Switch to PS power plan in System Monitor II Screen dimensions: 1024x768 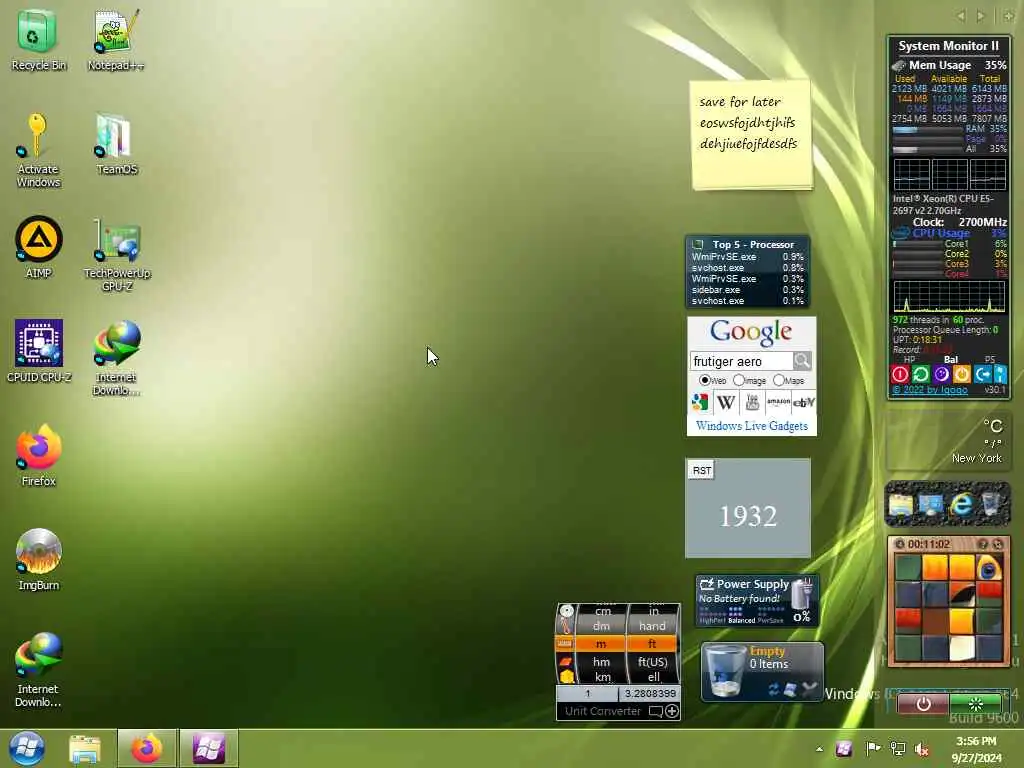[990, 359]
